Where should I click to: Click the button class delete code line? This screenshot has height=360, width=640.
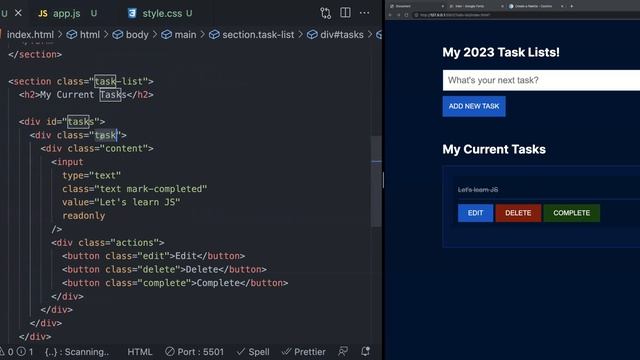[164, 270]
